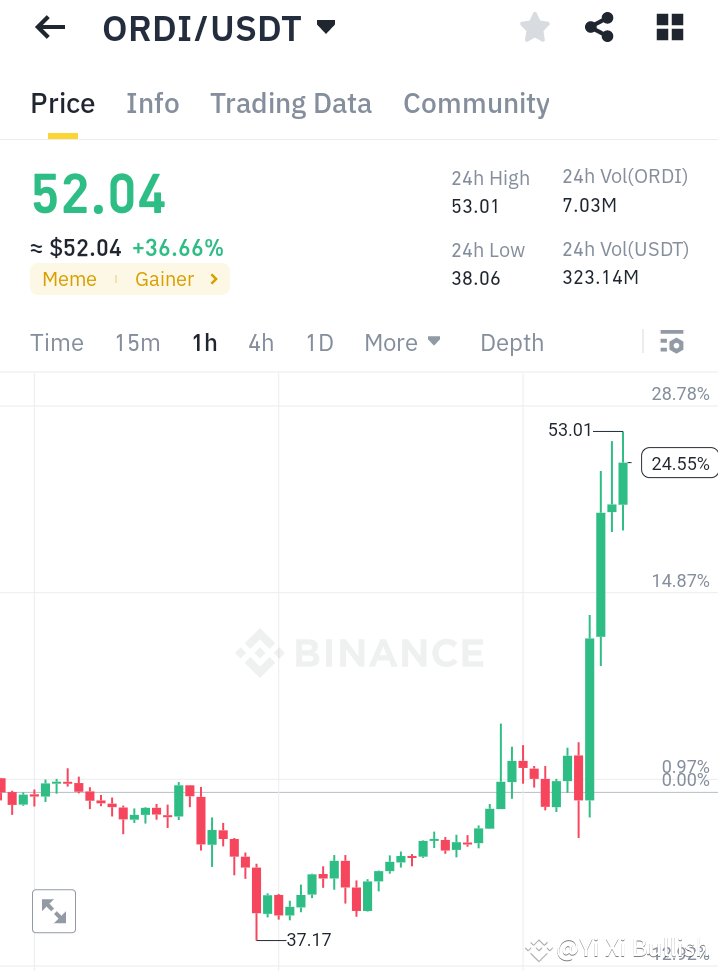Open the Depth view
Viewport: 718px width, 971px height.
(511, 342)
